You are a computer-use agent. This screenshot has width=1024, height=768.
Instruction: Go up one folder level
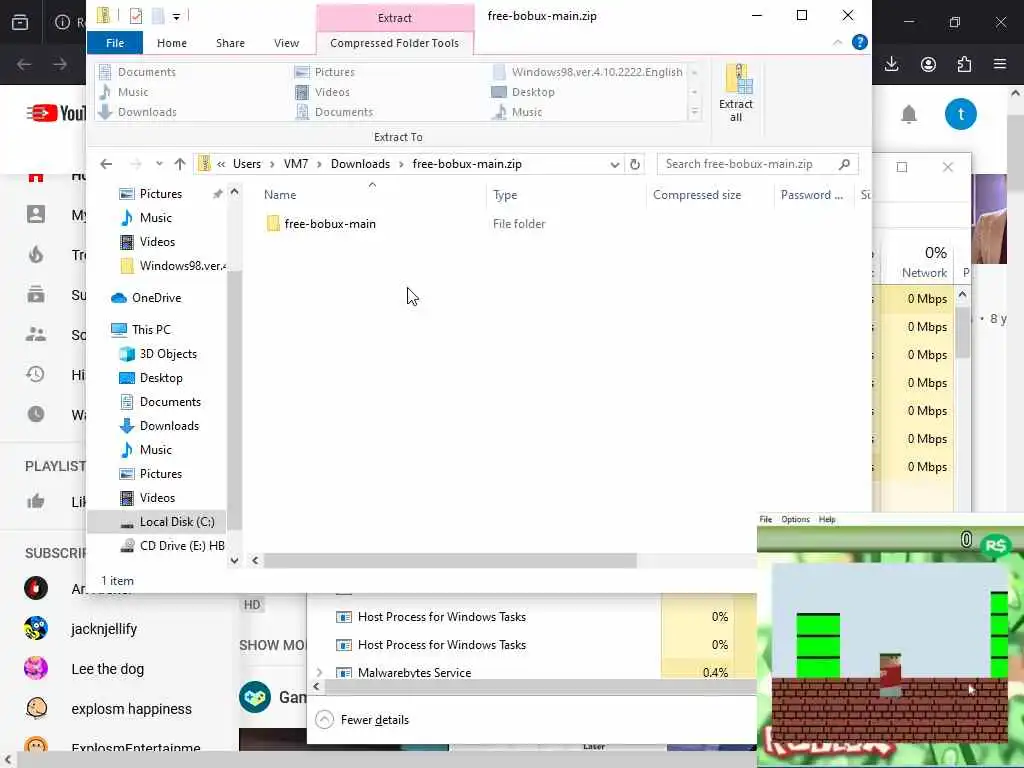click(180, 164)
